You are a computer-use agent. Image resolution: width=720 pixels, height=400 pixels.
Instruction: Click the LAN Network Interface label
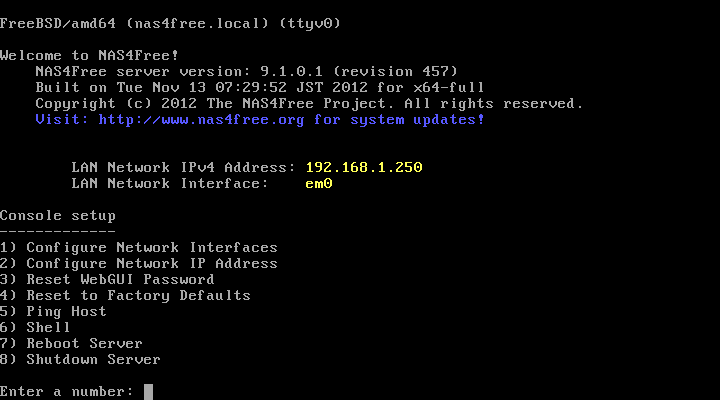click(170, 184)
